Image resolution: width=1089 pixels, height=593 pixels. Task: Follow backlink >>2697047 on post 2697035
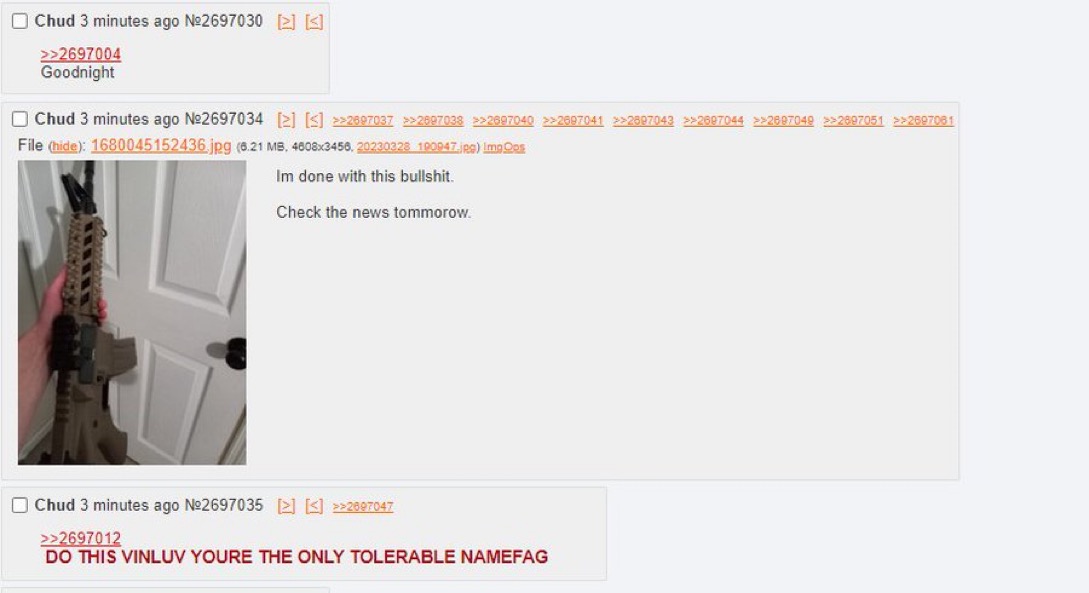363,506
